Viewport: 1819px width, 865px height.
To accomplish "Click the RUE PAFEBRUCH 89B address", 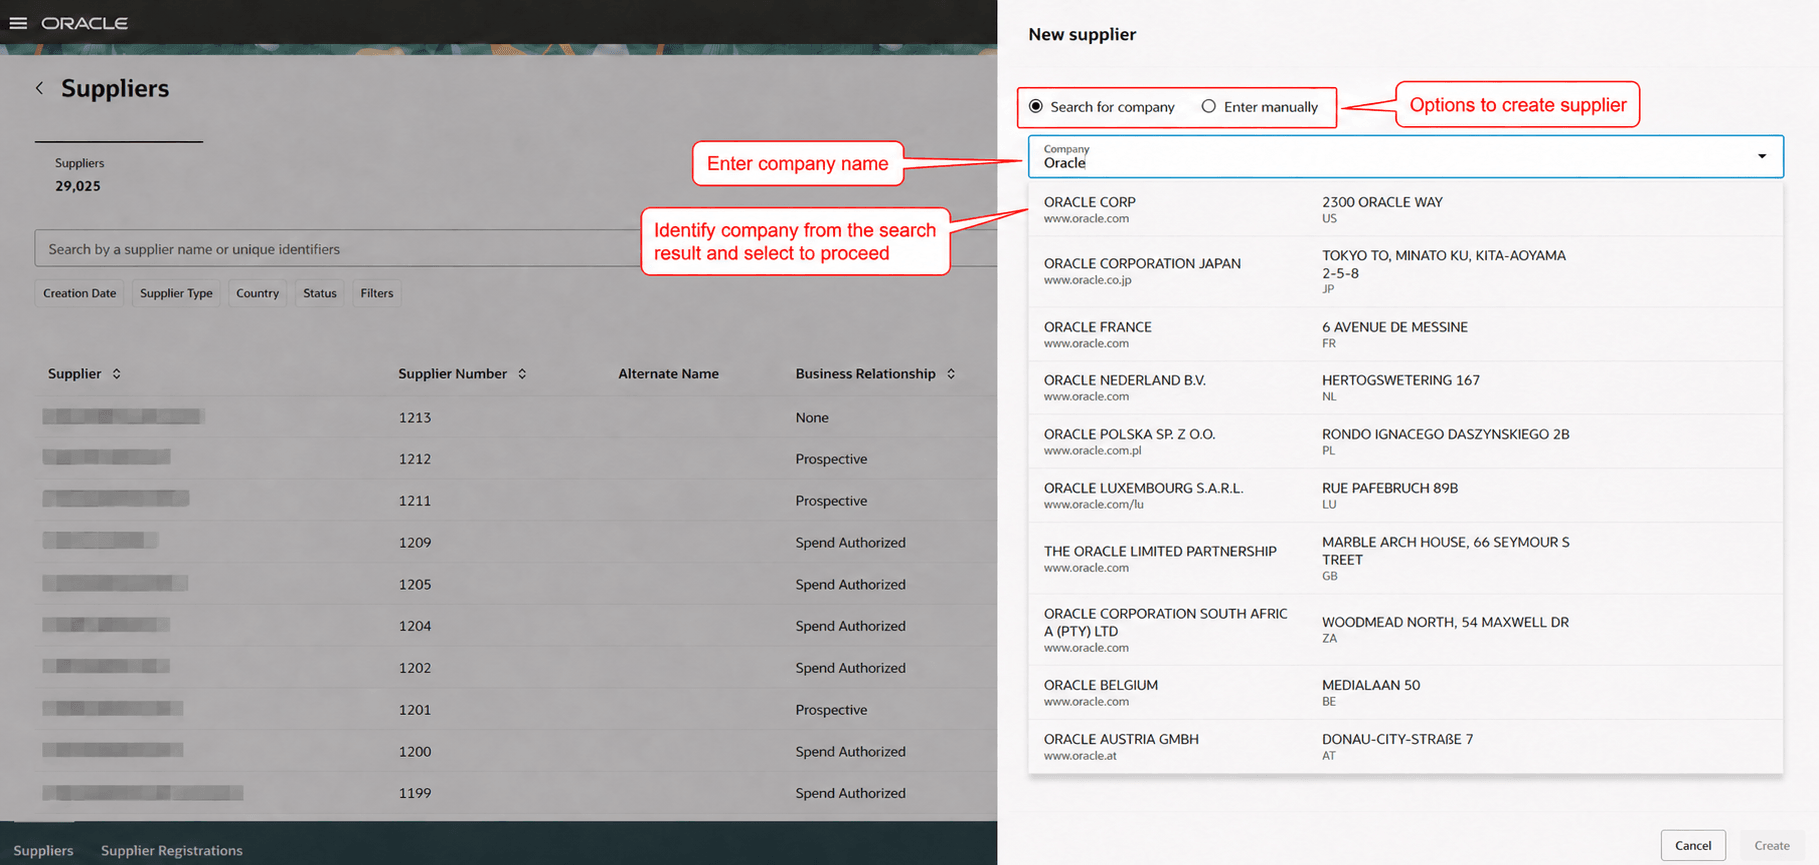I will tap(1389, 488).
